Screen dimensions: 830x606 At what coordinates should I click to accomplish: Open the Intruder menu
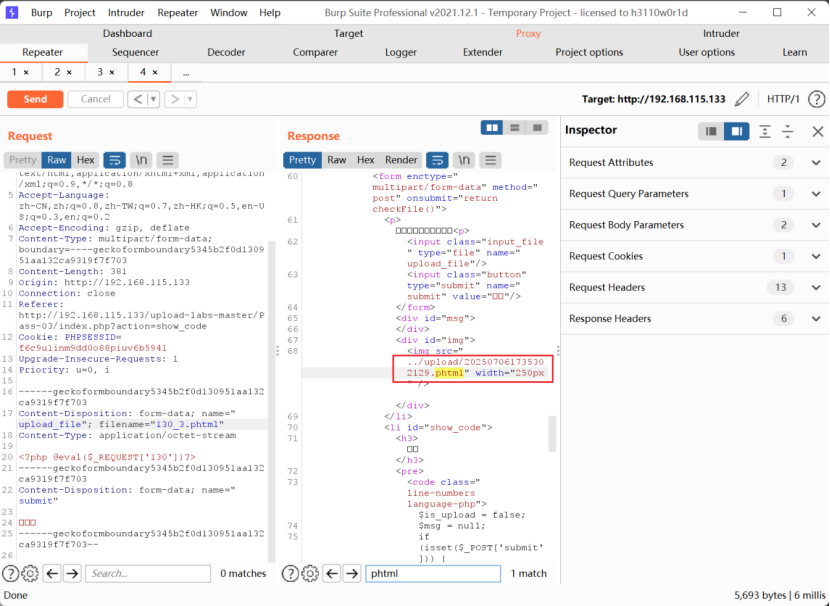(126, 13)
